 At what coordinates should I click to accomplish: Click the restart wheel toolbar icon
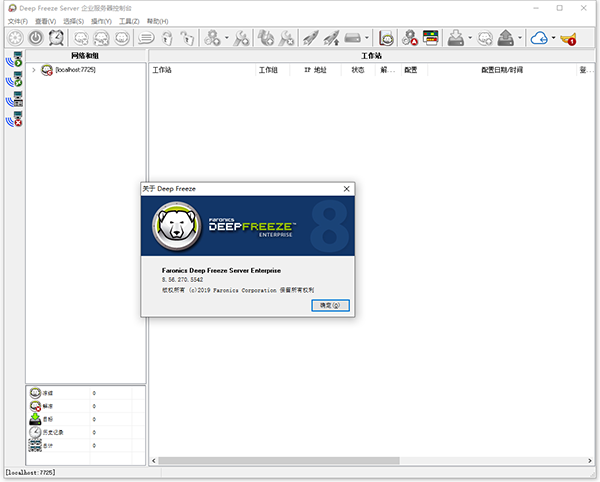point(16,38)
